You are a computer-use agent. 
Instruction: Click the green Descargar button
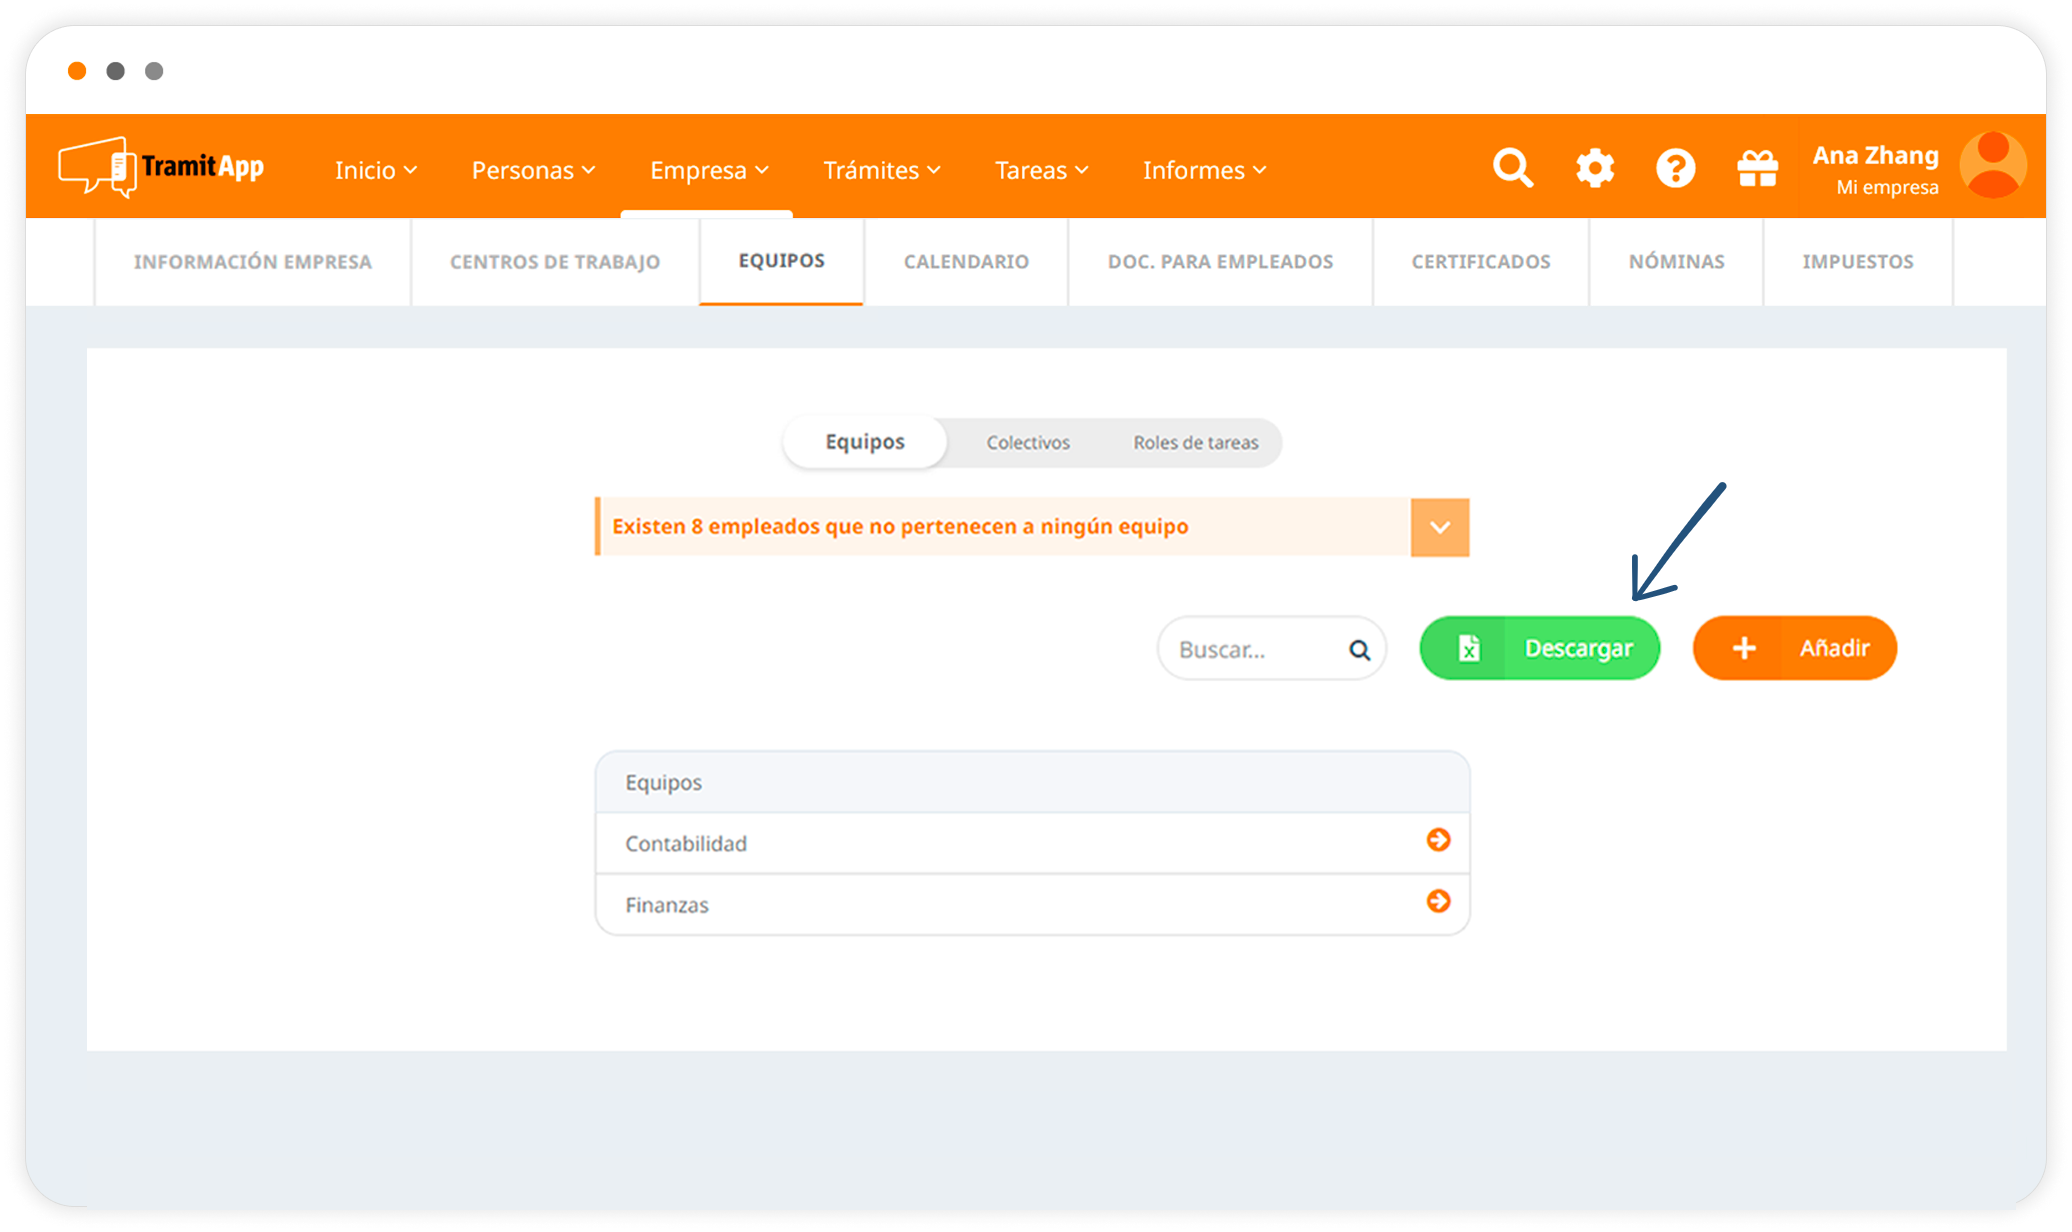tap(1539, 648)
